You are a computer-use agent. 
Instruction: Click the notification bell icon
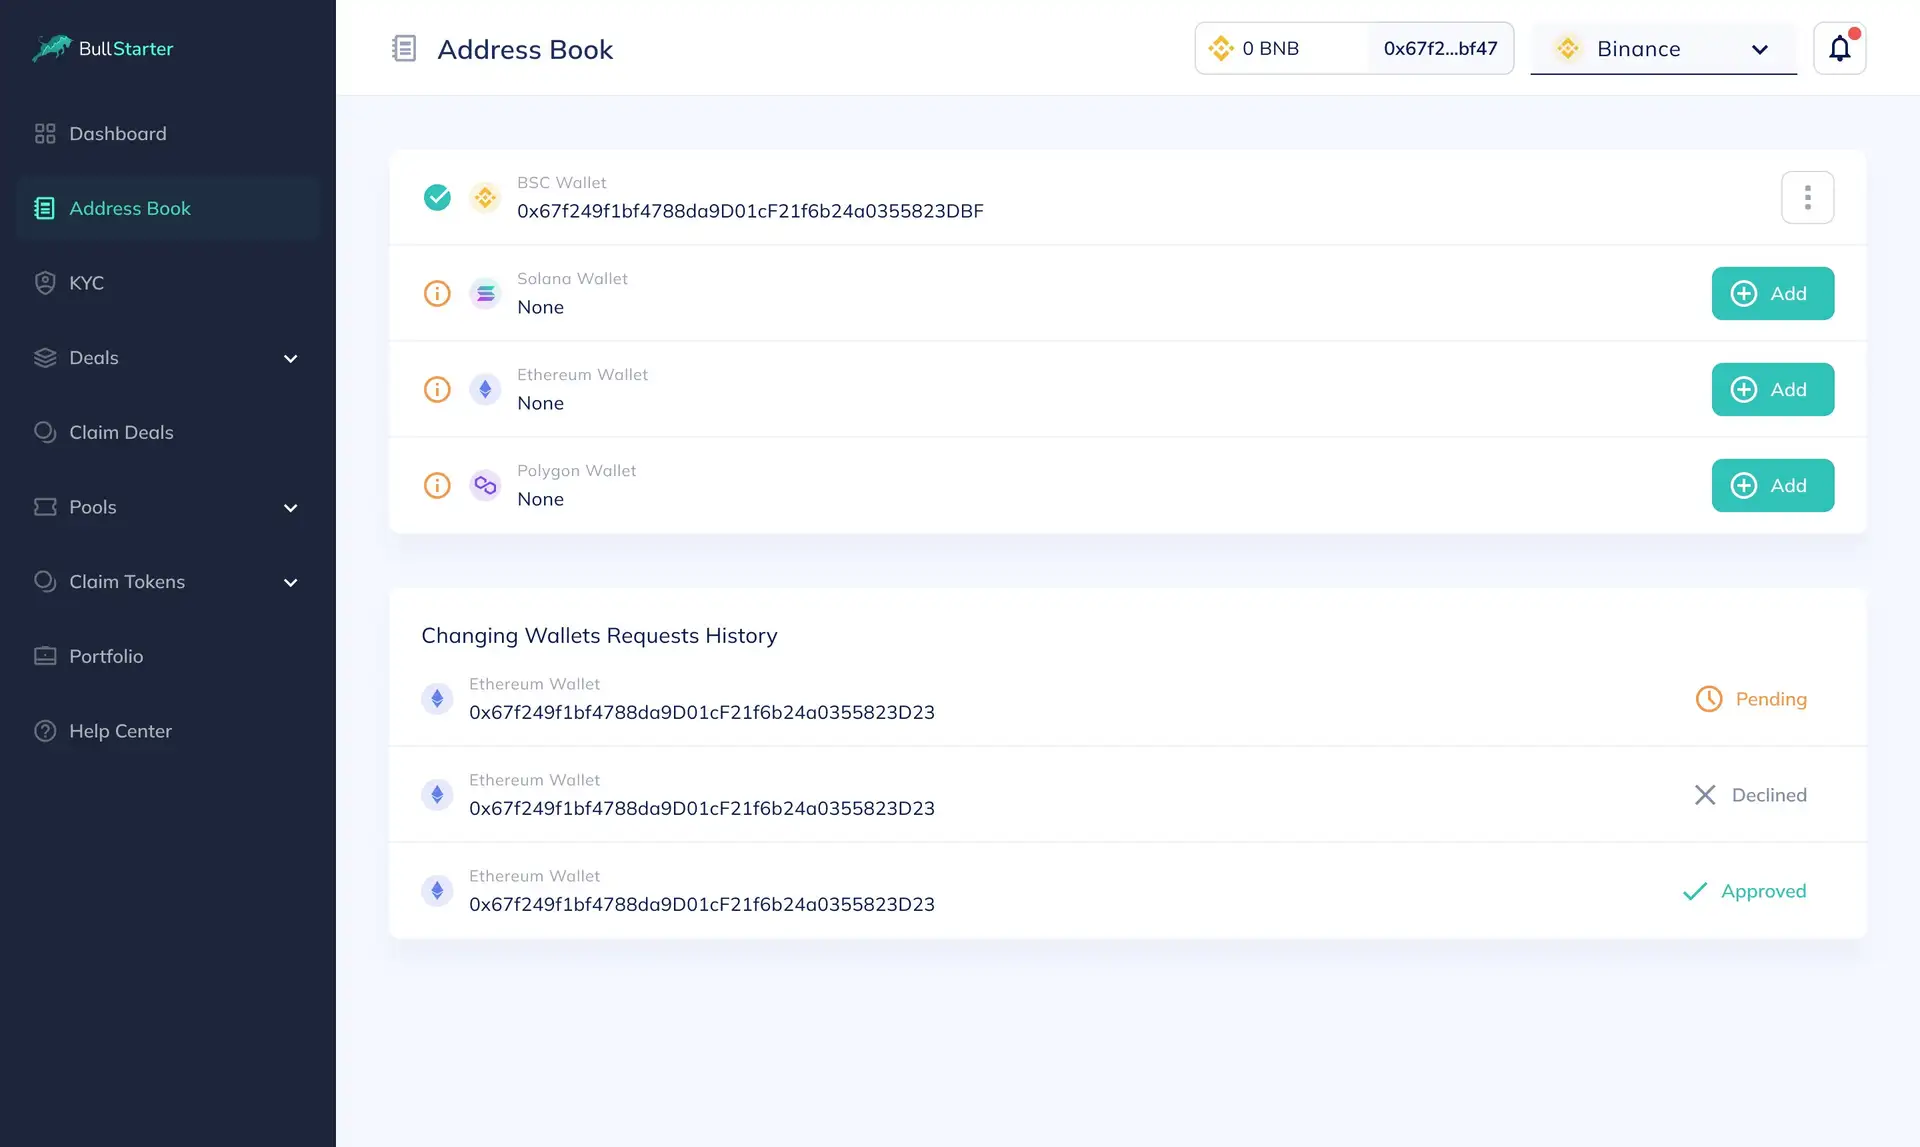(x=1839, y=48)
